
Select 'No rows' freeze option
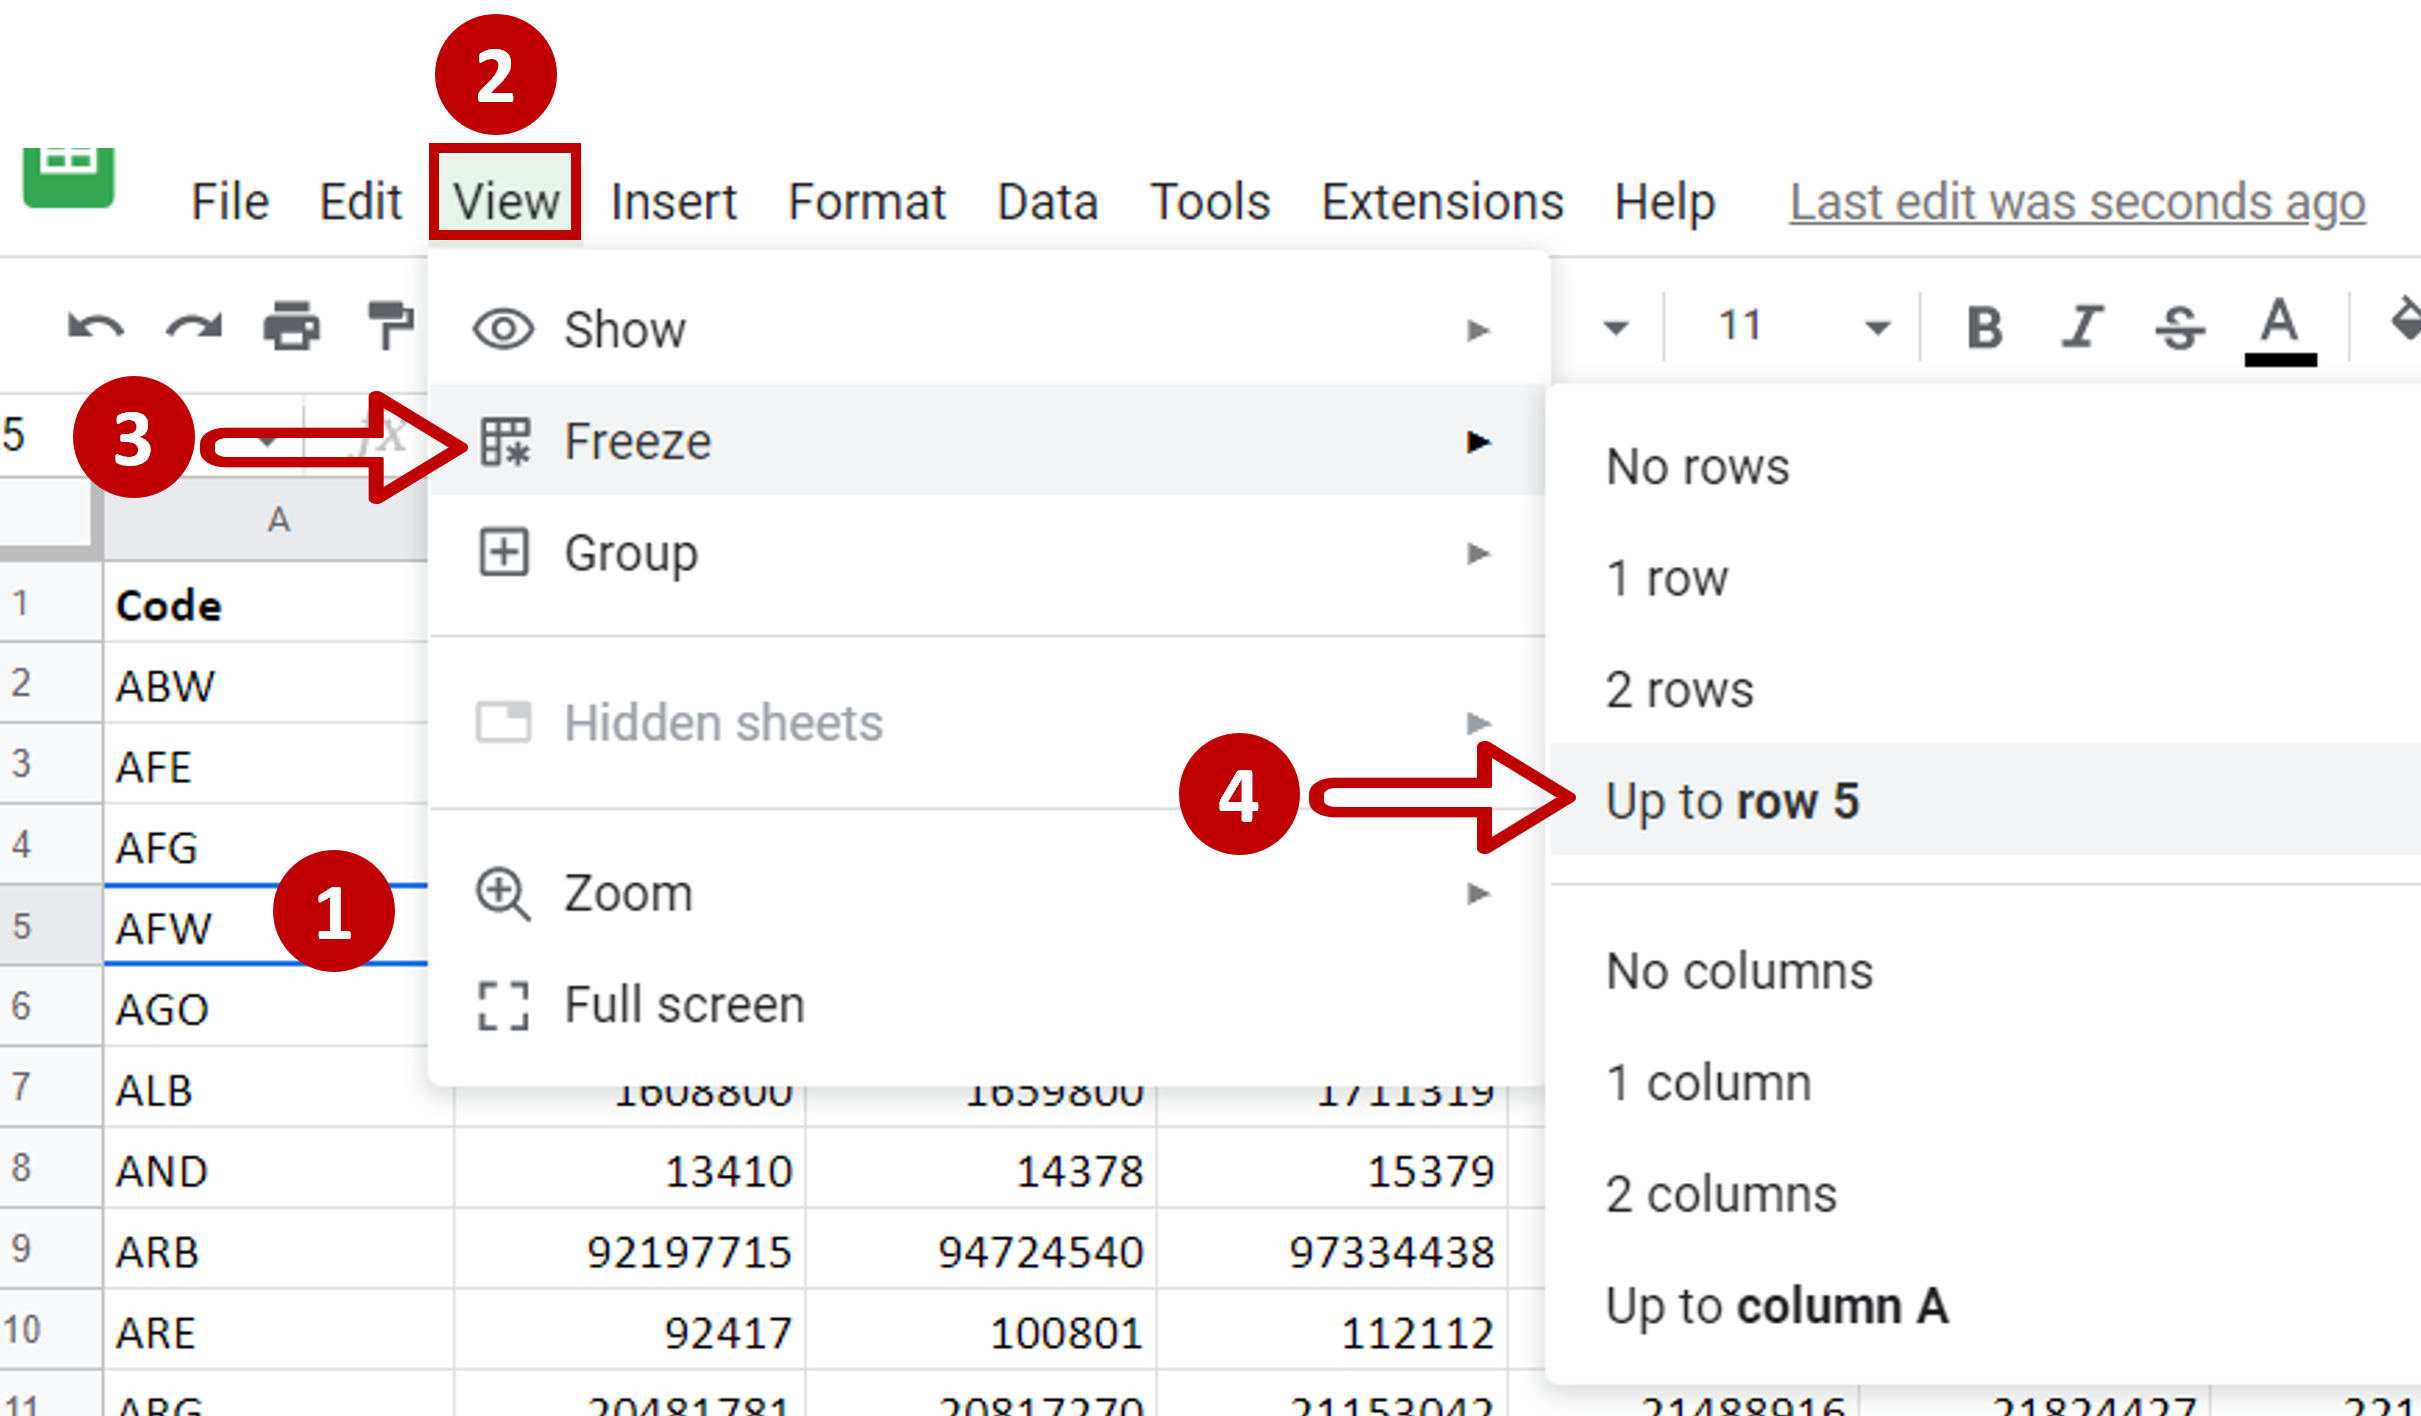(x=1985, y=467)
